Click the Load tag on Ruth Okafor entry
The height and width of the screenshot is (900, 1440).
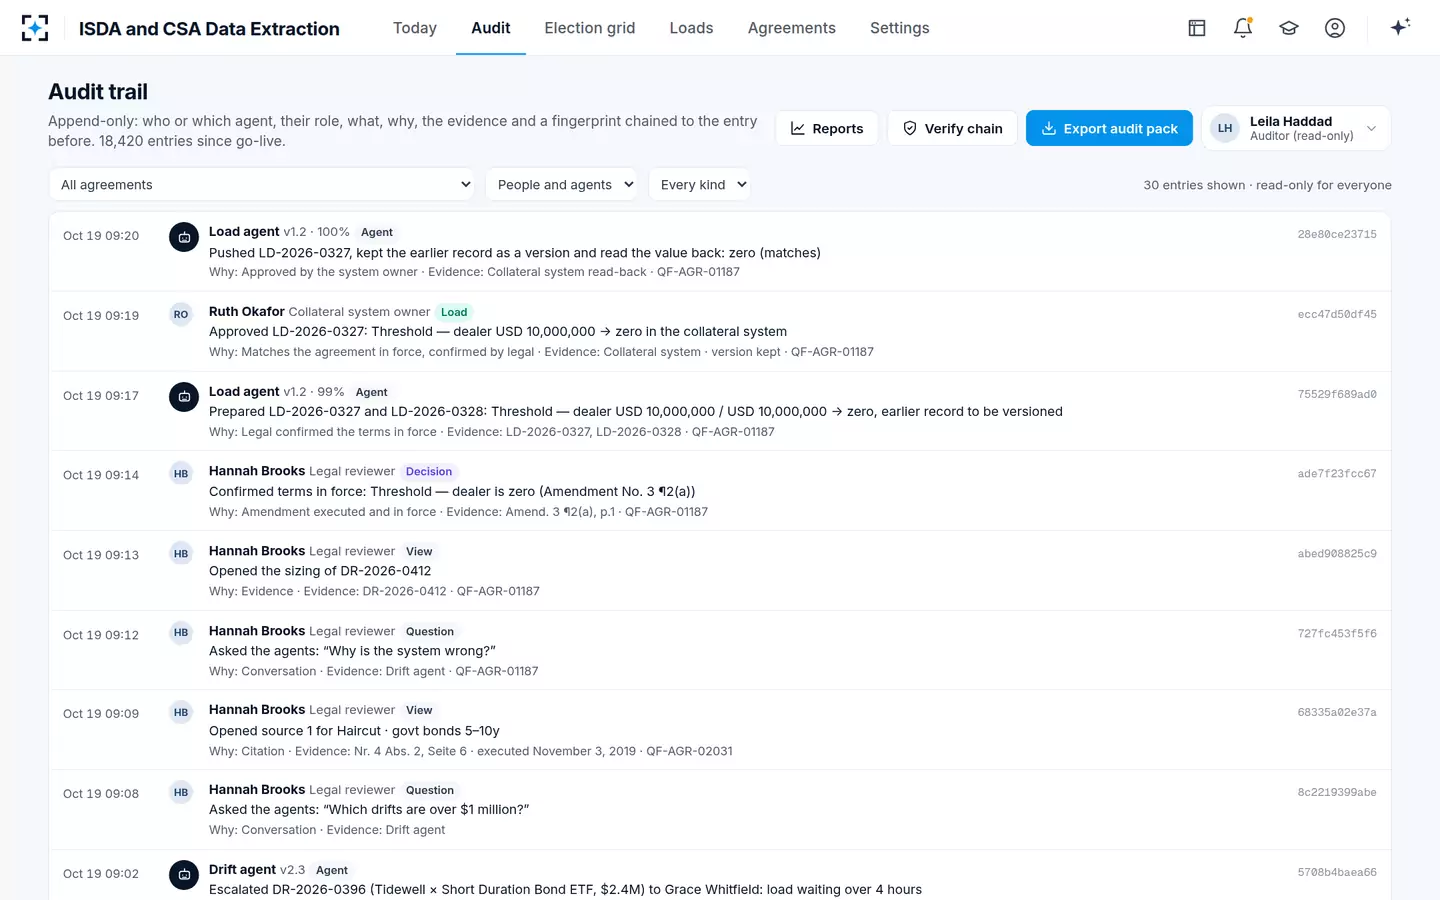454,312
